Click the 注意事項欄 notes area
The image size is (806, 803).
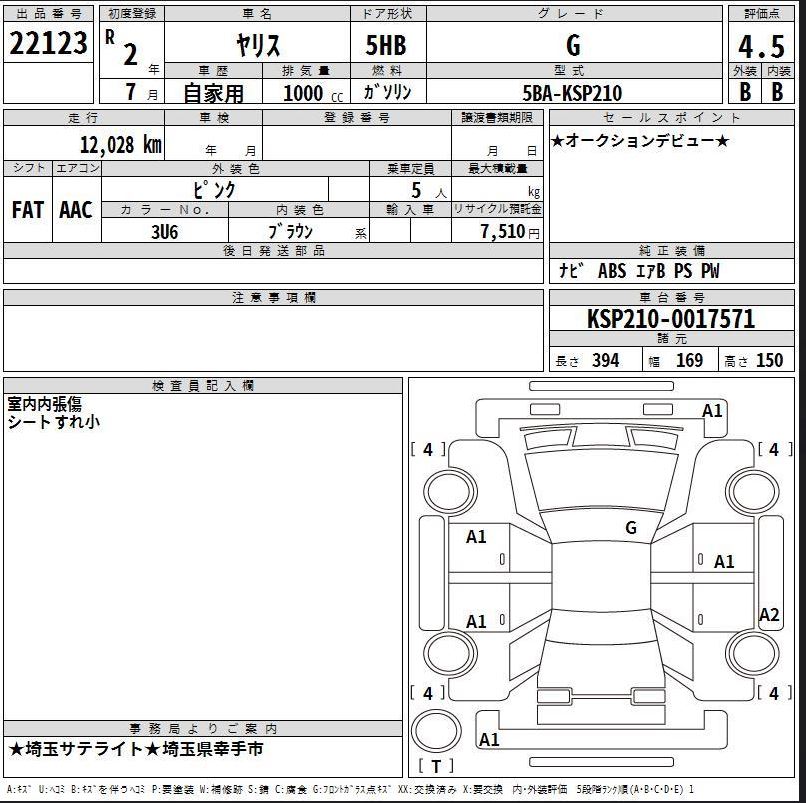[x=273, y=338]
